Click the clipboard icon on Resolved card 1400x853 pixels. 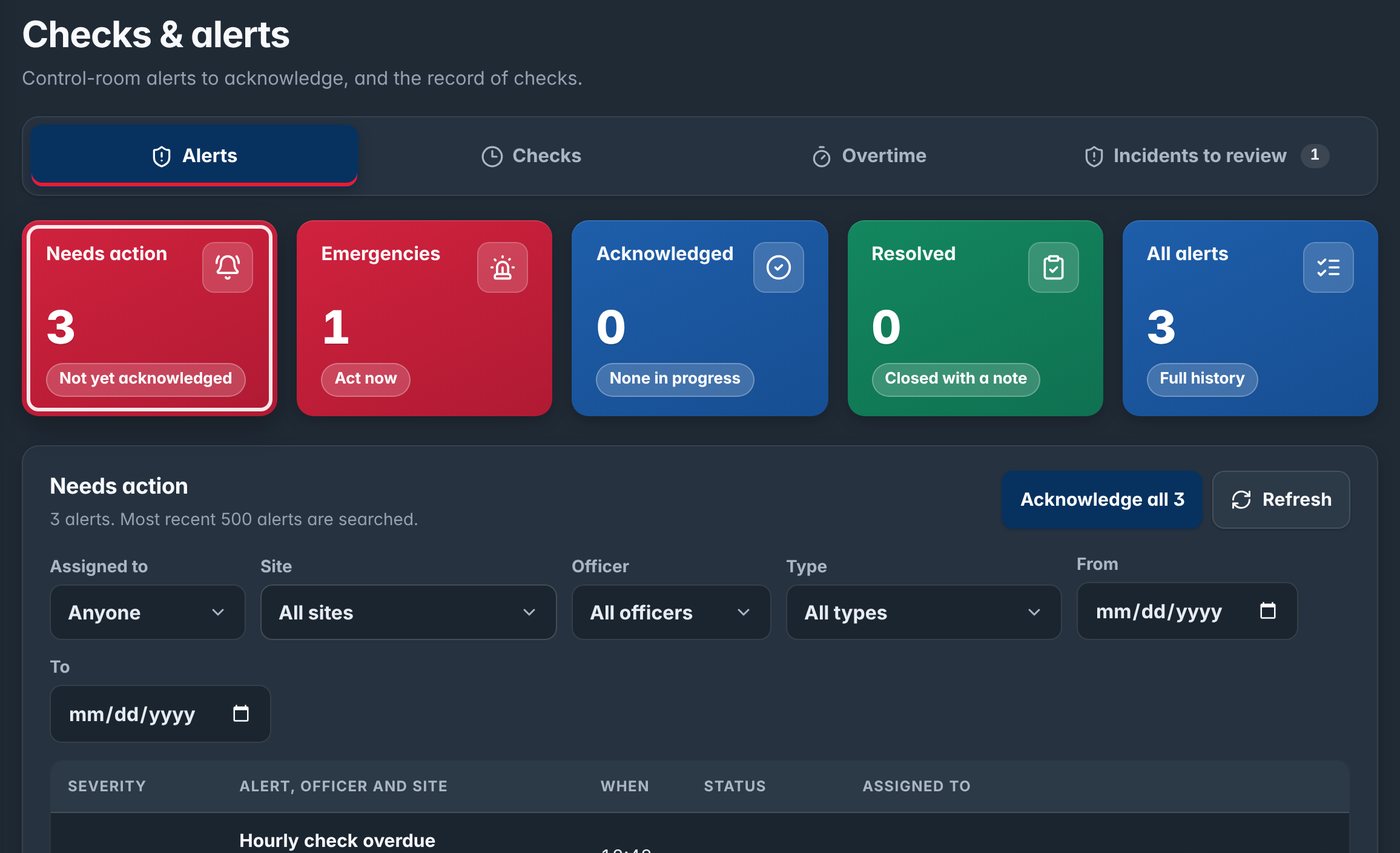pos(1053,267)
